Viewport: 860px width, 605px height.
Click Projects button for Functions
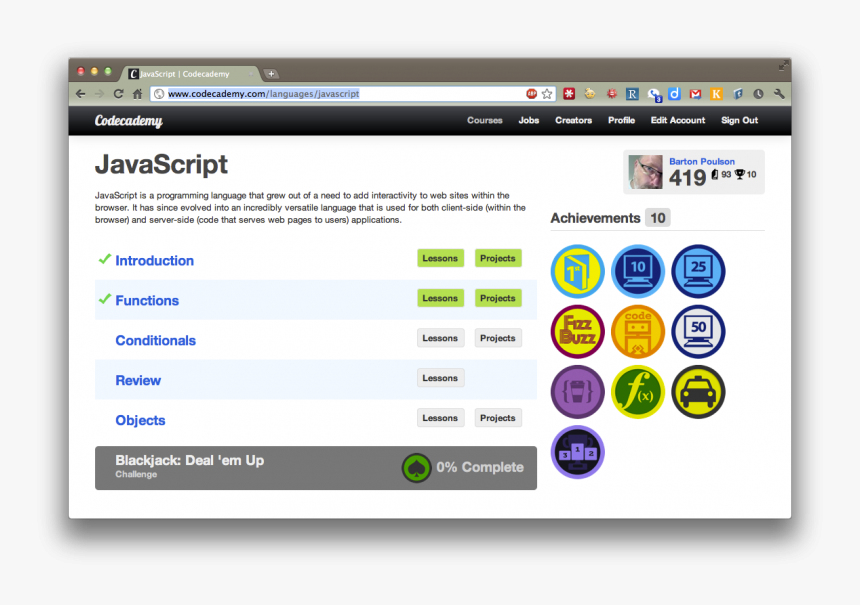(x=498, y=298)
